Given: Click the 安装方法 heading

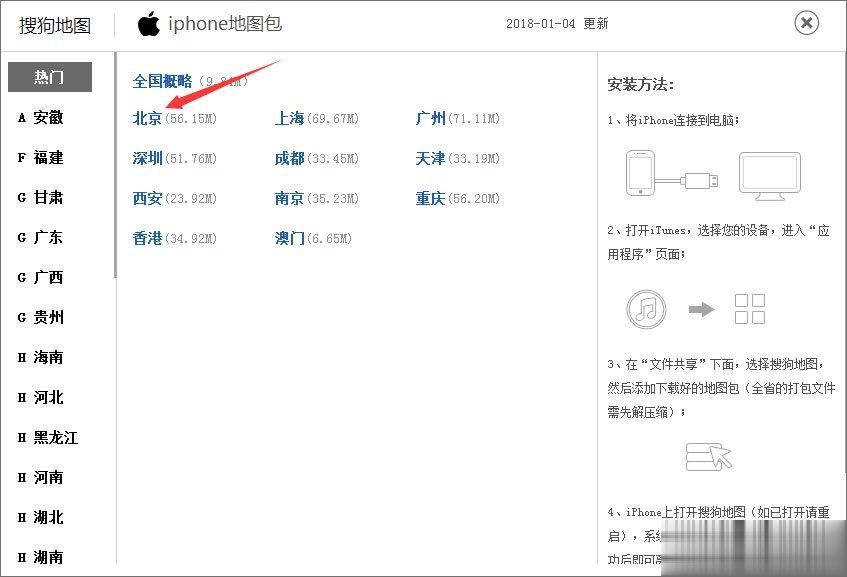Looking at the screenshot, I should click(640, 84).
